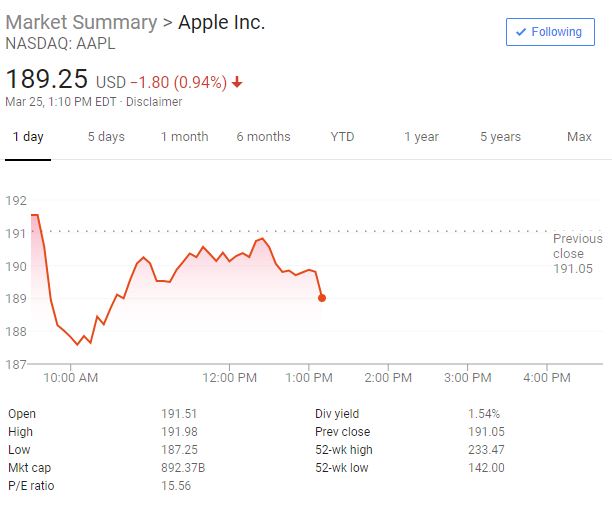The width and height of the screenshot is (612, 507).
Task: Switch to the 5 days tab
Action: point(106,137)
